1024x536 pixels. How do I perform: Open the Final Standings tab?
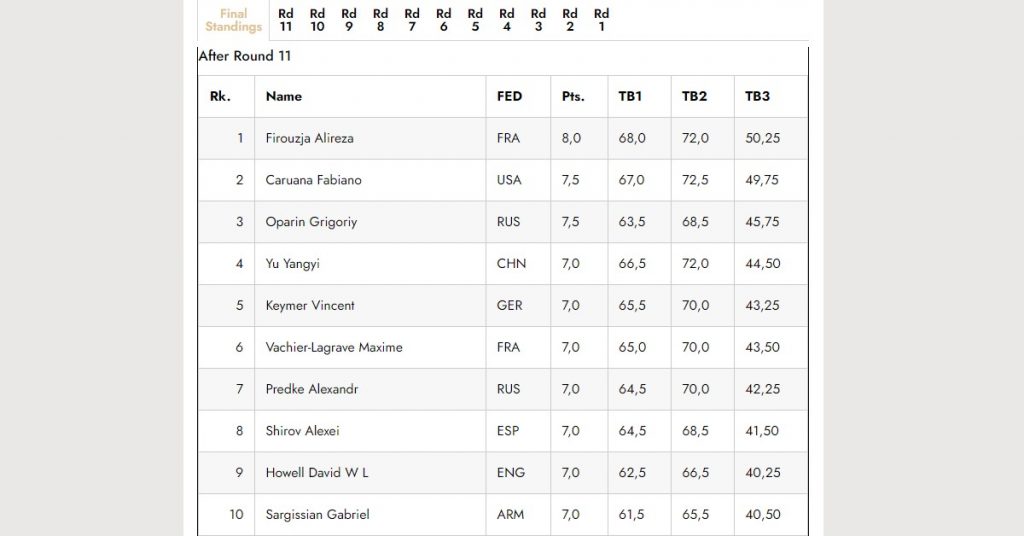point(233,20)
